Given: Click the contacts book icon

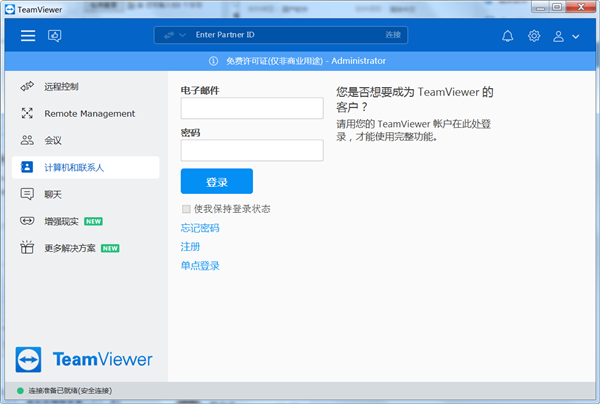Looking at the screenshot, I should 27,167.
